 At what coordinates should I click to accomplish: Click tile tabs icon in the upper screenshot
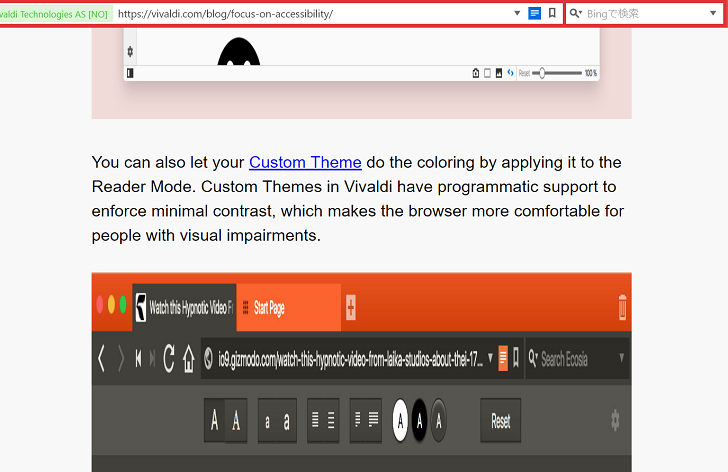(x=487, y=73)
